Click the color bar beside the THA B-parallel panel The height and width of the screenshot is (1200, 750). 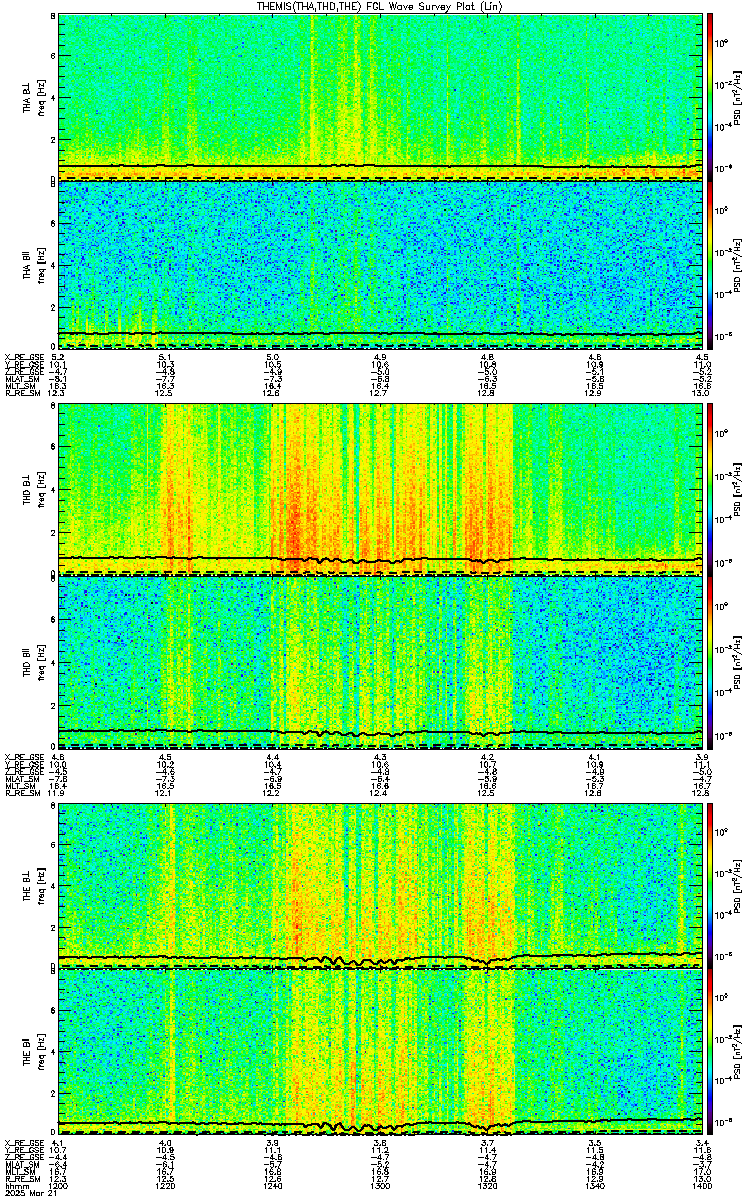pyautogui.click(x=711, y=265)
